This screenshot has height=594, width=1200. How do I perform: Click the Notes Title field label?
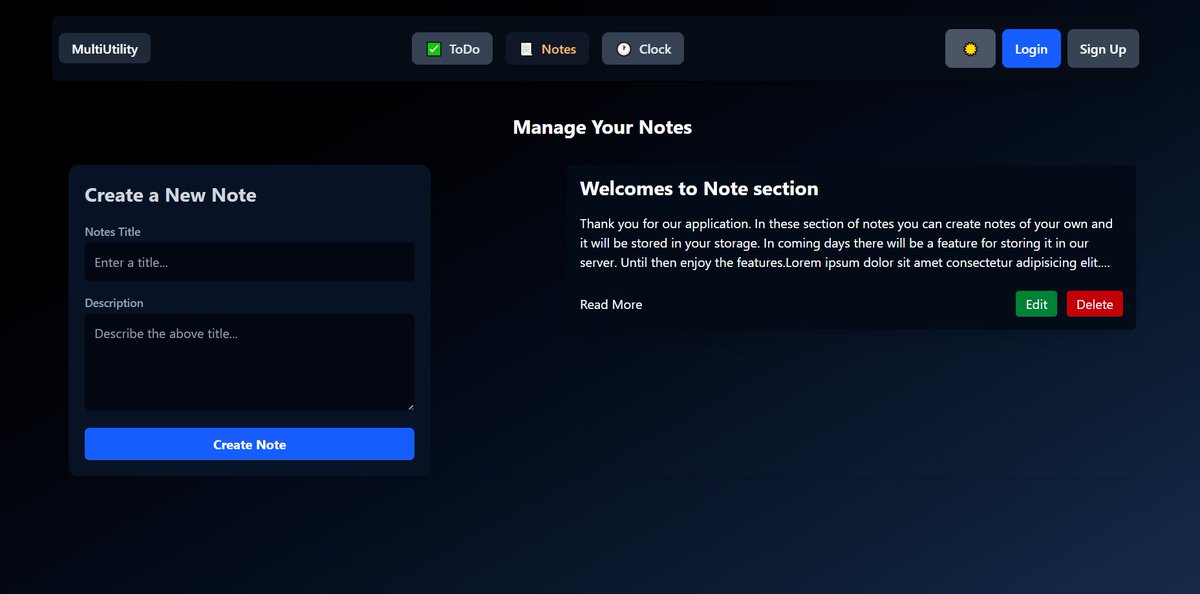113,232
